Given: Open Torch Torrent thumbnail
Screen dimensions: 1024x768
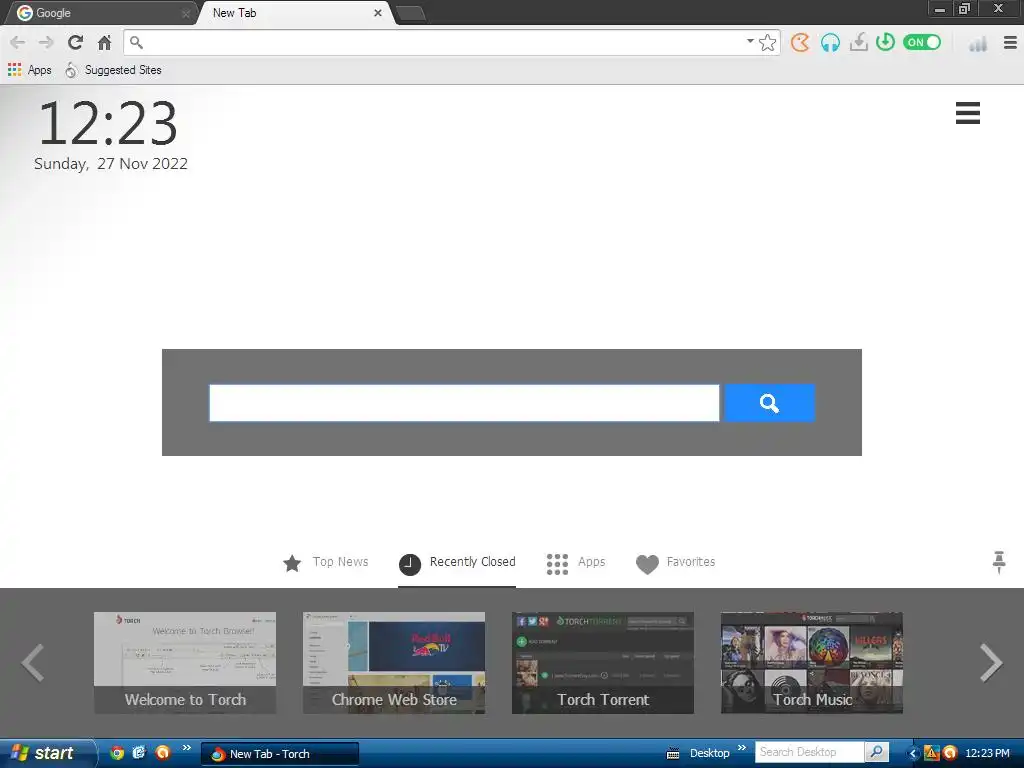Looking at the screenshot, I should (603, 662).
